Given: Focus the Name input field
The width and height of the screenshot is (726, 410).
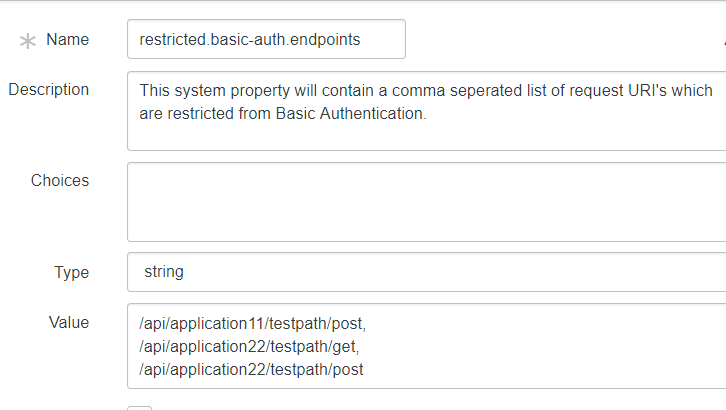Looking at the screenshot, I should pos(266,39).
